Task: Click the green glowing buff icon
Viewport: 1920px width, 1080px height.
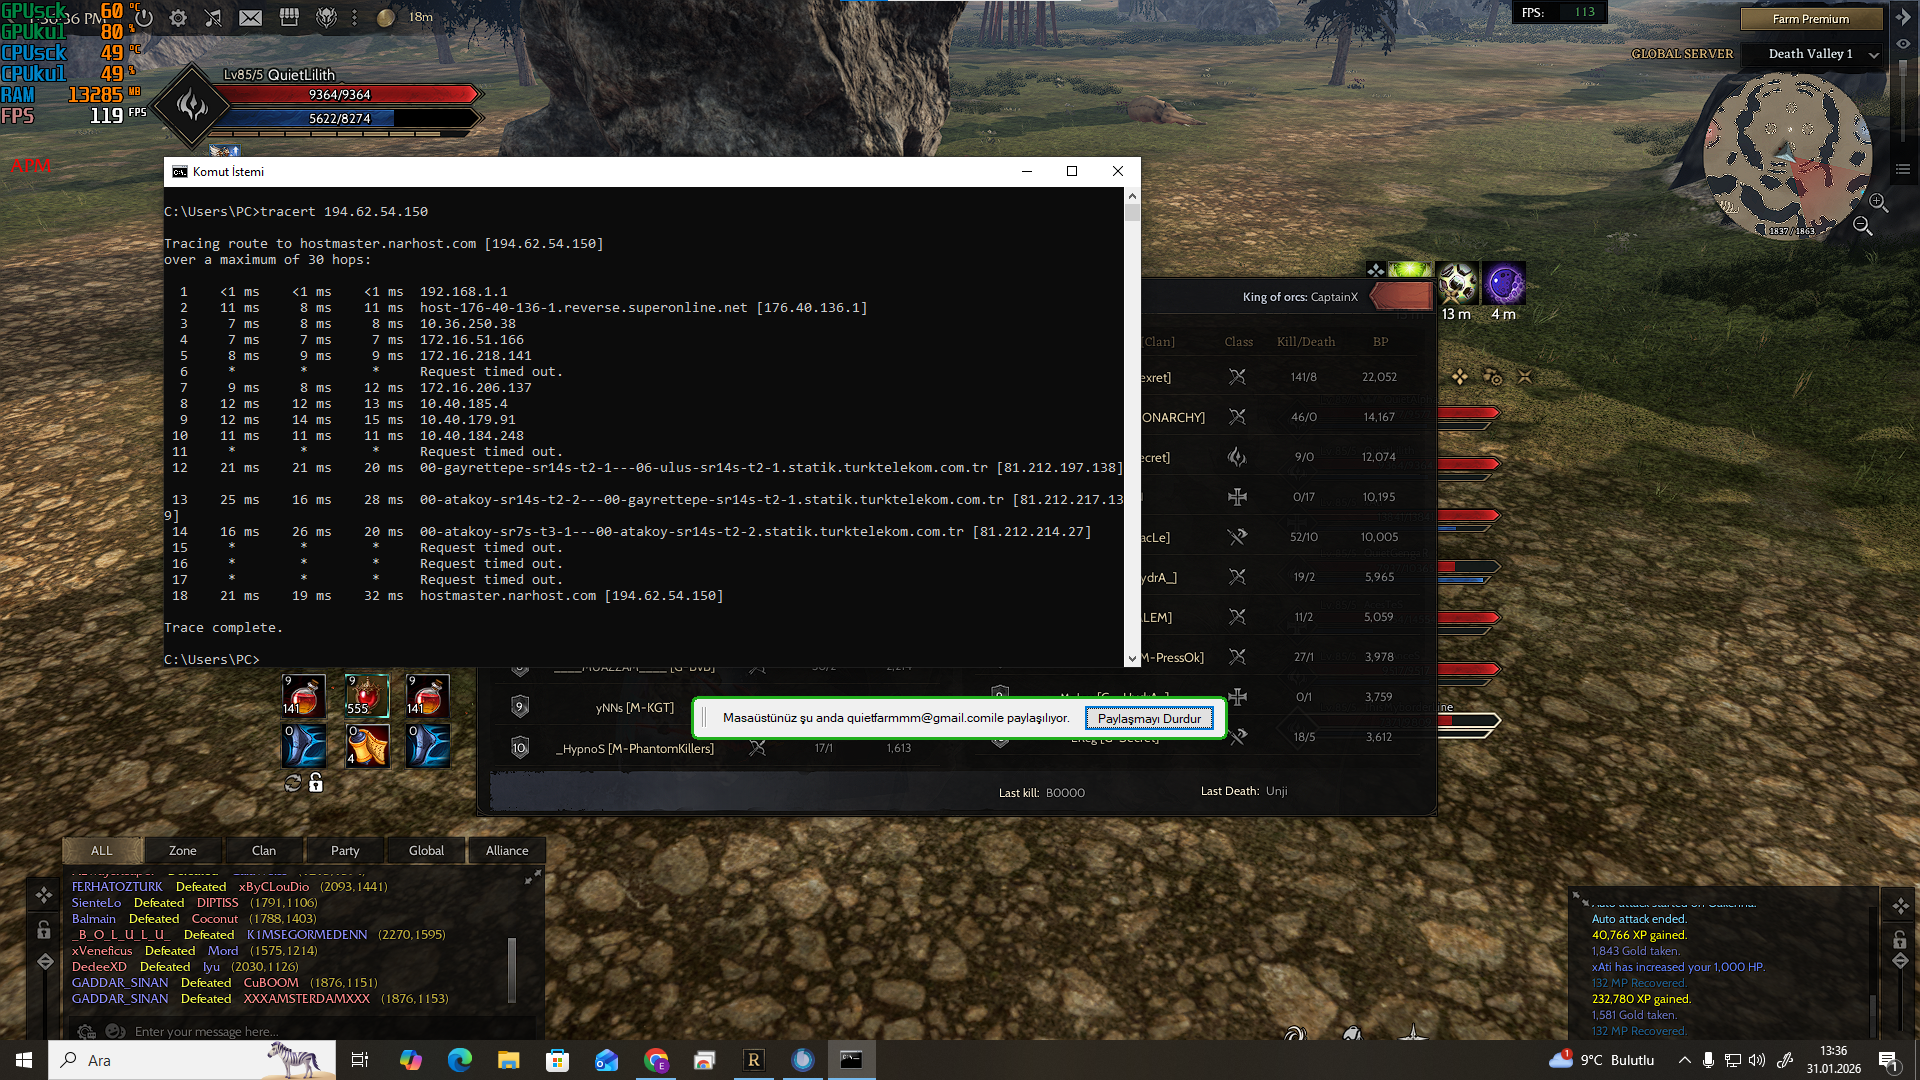Action: pyautogui.click(x=1410, y=269)
